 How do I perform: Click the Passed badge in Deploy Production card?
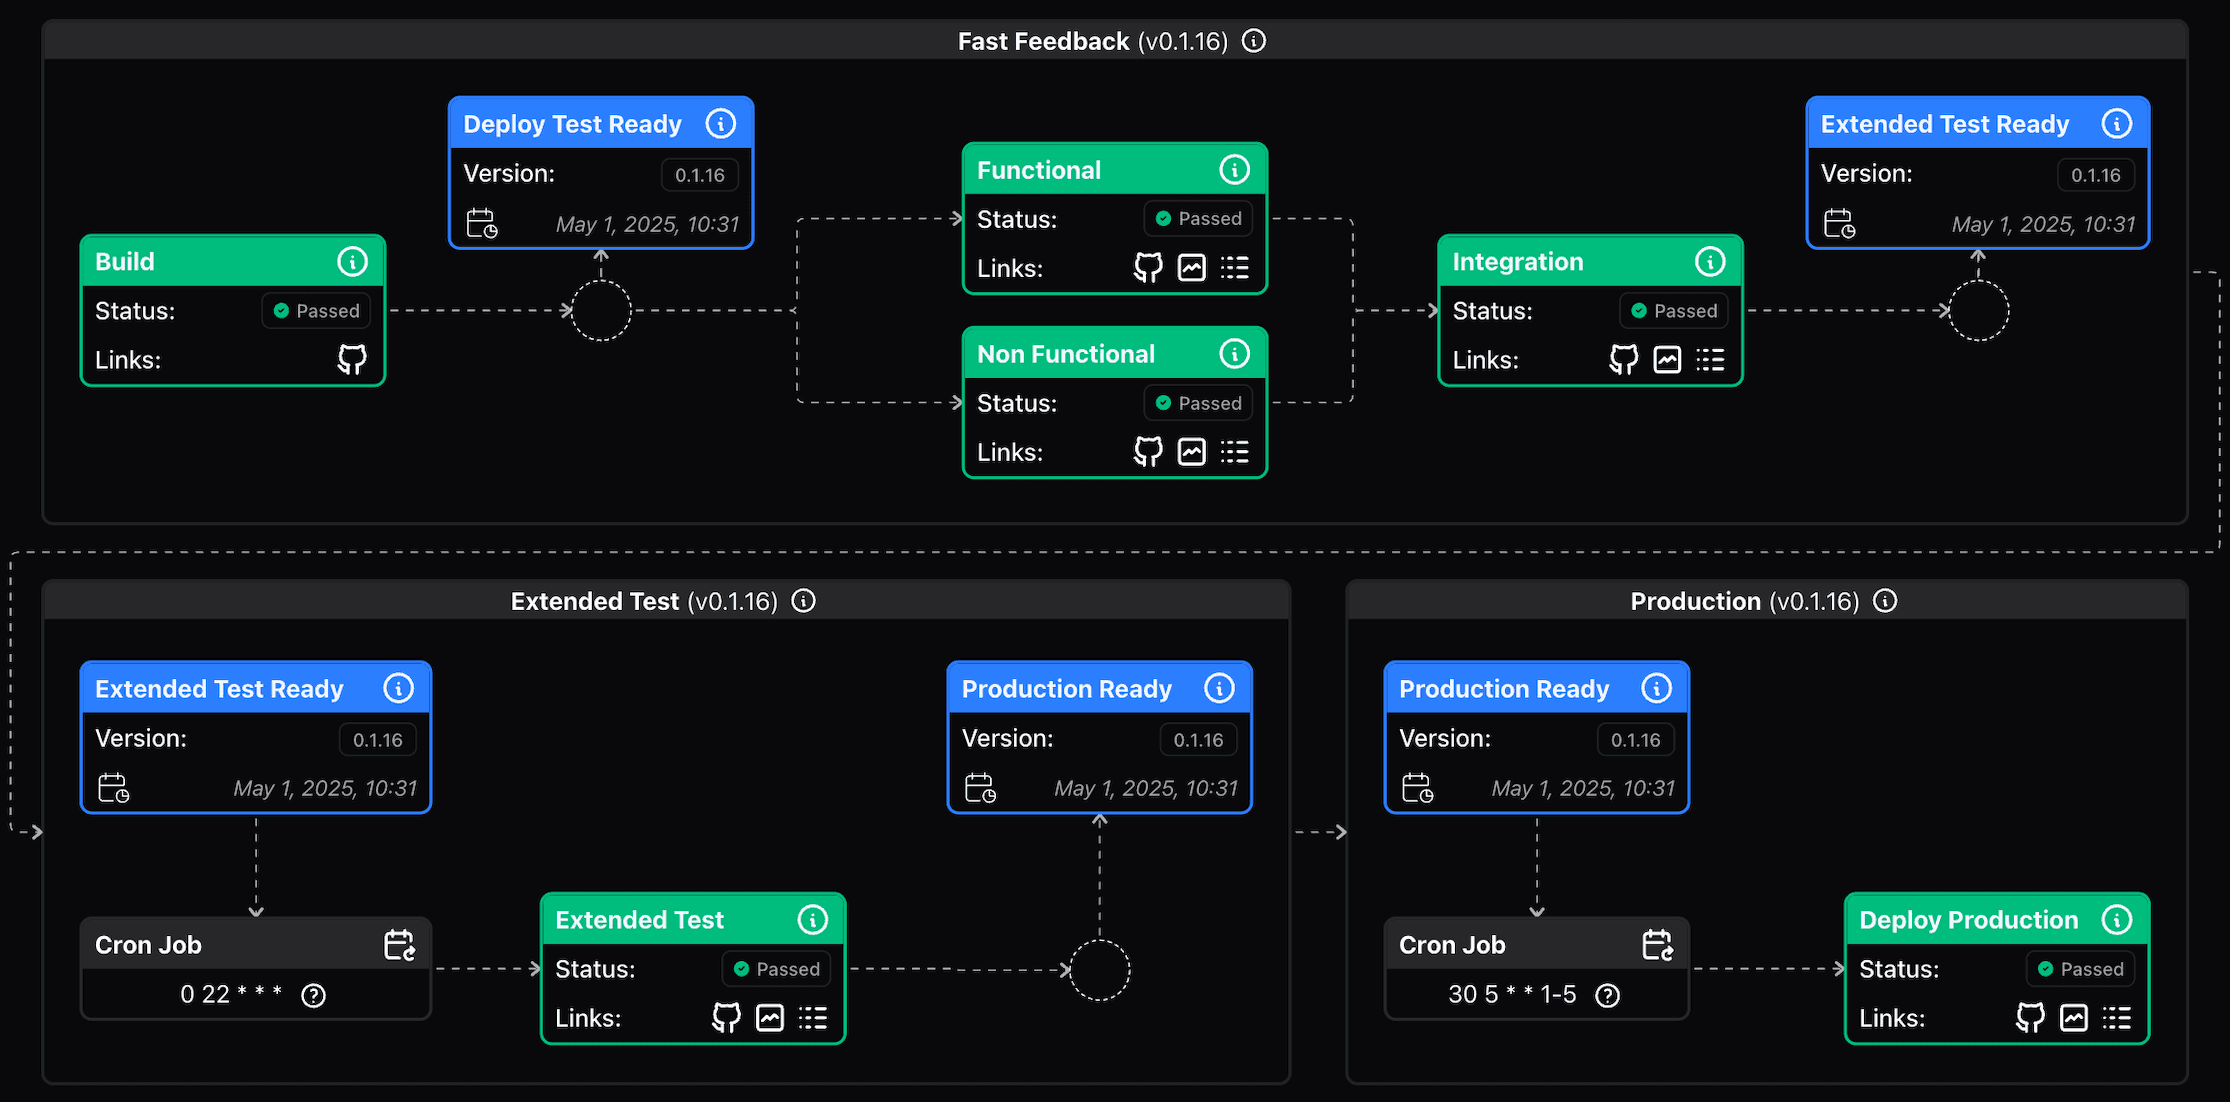point(2080,969)
